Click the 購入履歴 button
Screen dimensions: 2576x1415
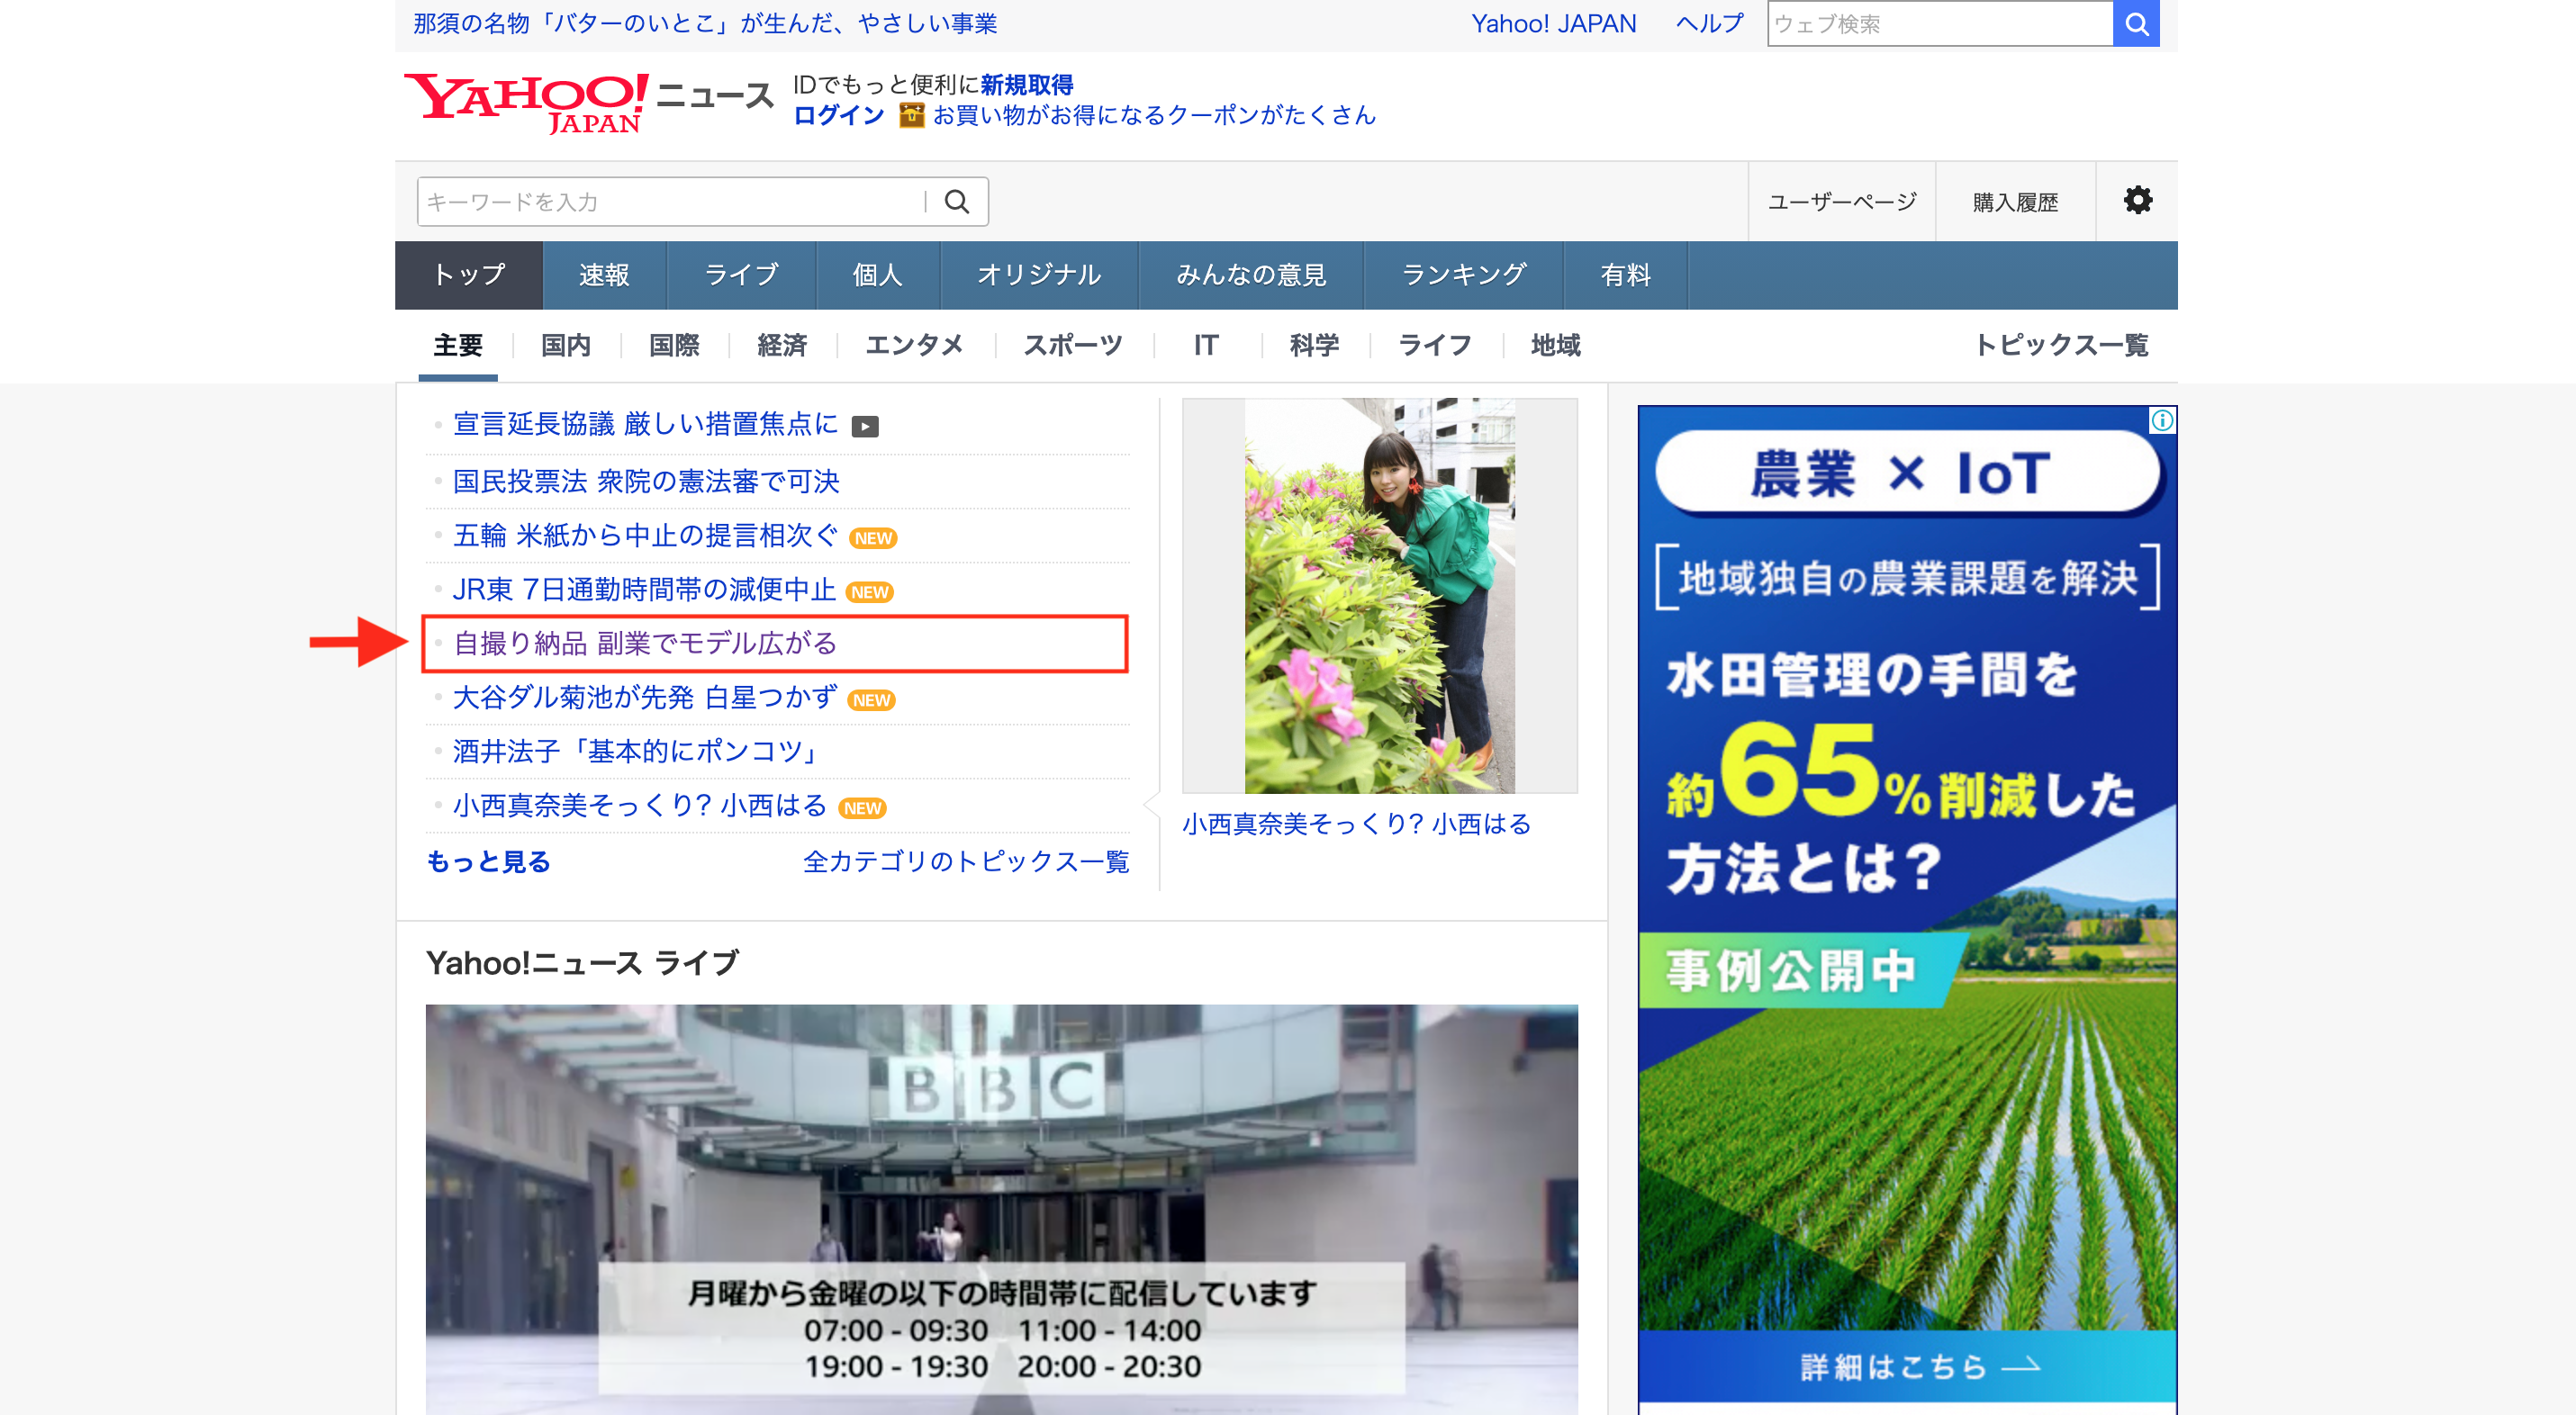(x=2014, y=202)
